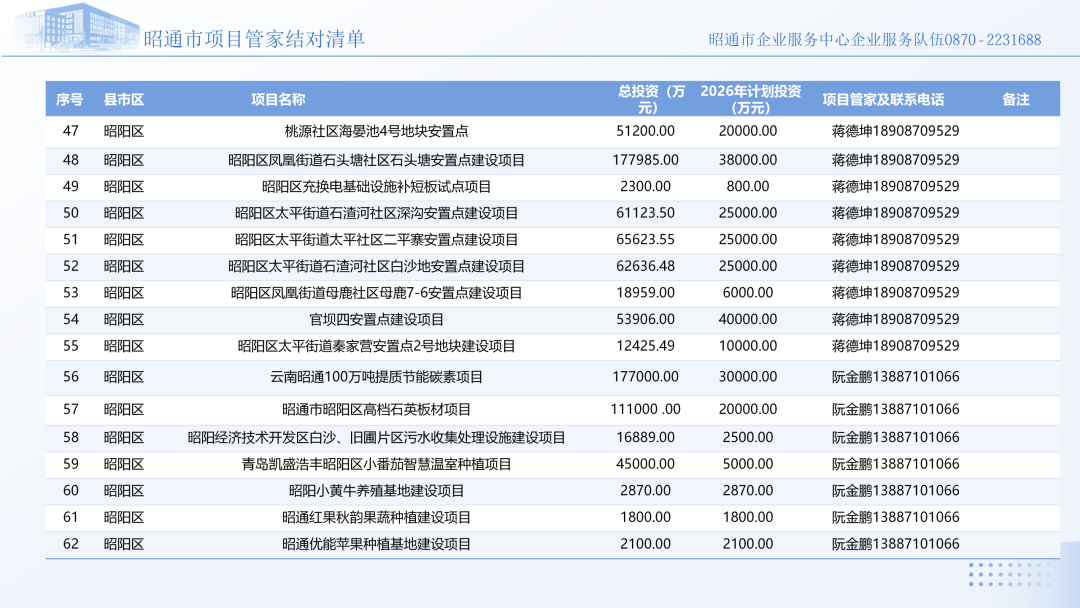Select project 青岛凯盛浩丰昭阳区小番茄智慧温室种植项目
Image resolution: width=1080 pixels, height=608 pixels.
click(377, 464)
